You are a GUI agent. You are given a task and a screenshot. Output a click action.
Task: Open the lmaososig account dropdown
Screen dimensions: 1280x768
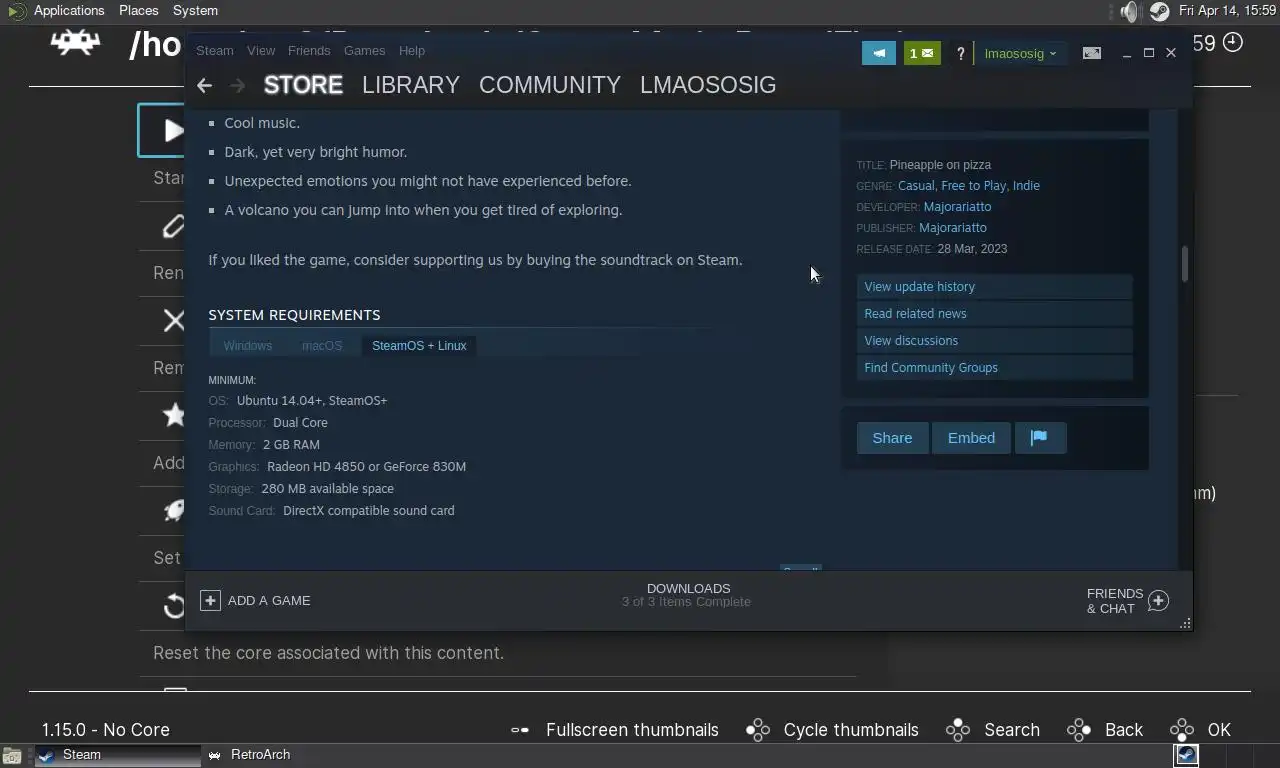coord(1020,53)
